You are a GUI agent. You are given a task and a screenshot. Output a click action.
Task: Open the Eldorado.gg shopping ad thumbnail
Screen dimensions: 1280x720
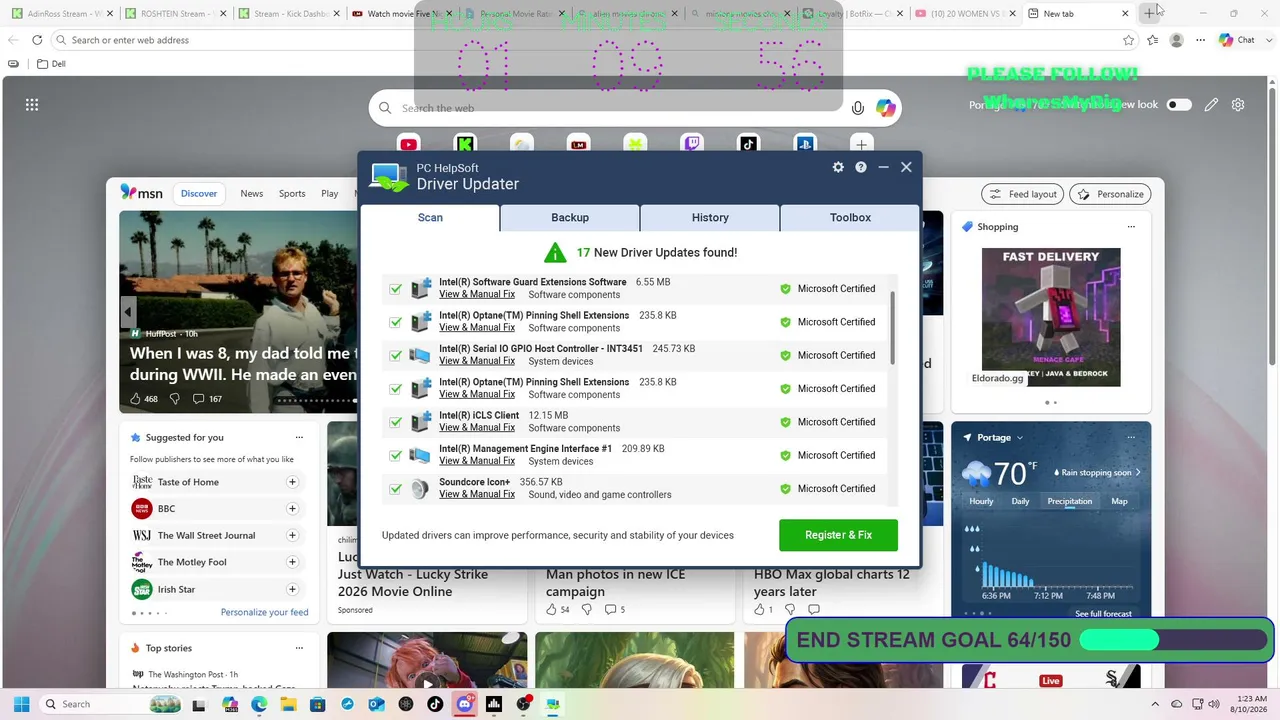coord(1051,317)
